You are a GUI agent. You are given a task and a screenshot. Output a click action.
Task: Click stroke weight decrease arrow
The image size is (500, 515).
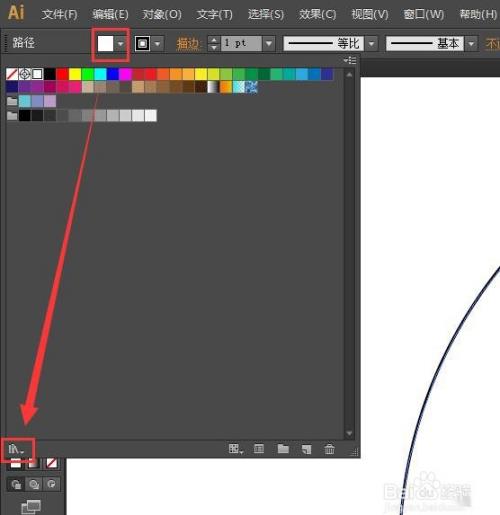click(x=214, y=47)
